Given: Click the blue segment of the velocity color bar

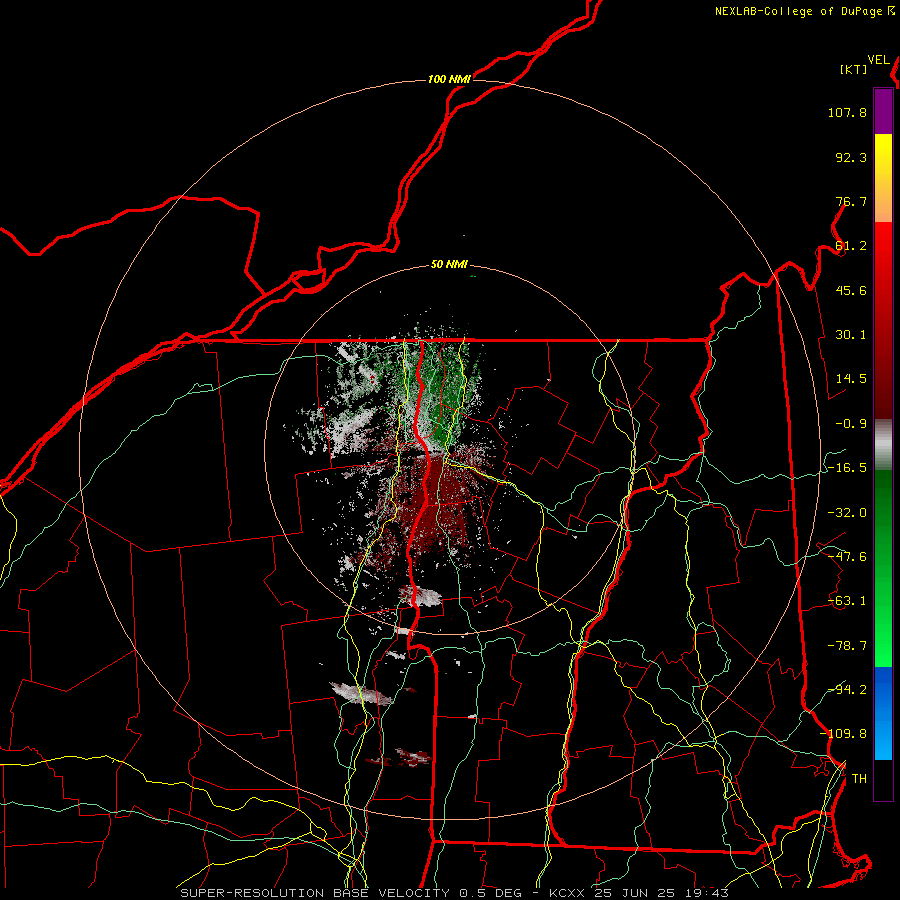Looking at the screenshot, I should tap(883, 713).
